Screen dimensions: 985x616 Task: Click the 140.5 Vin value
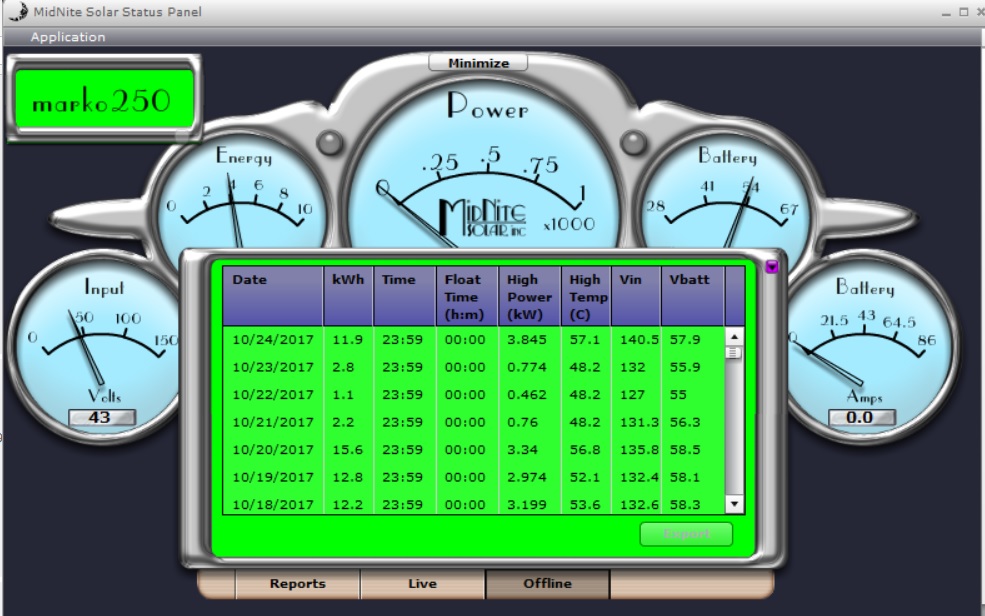(639, 340)
